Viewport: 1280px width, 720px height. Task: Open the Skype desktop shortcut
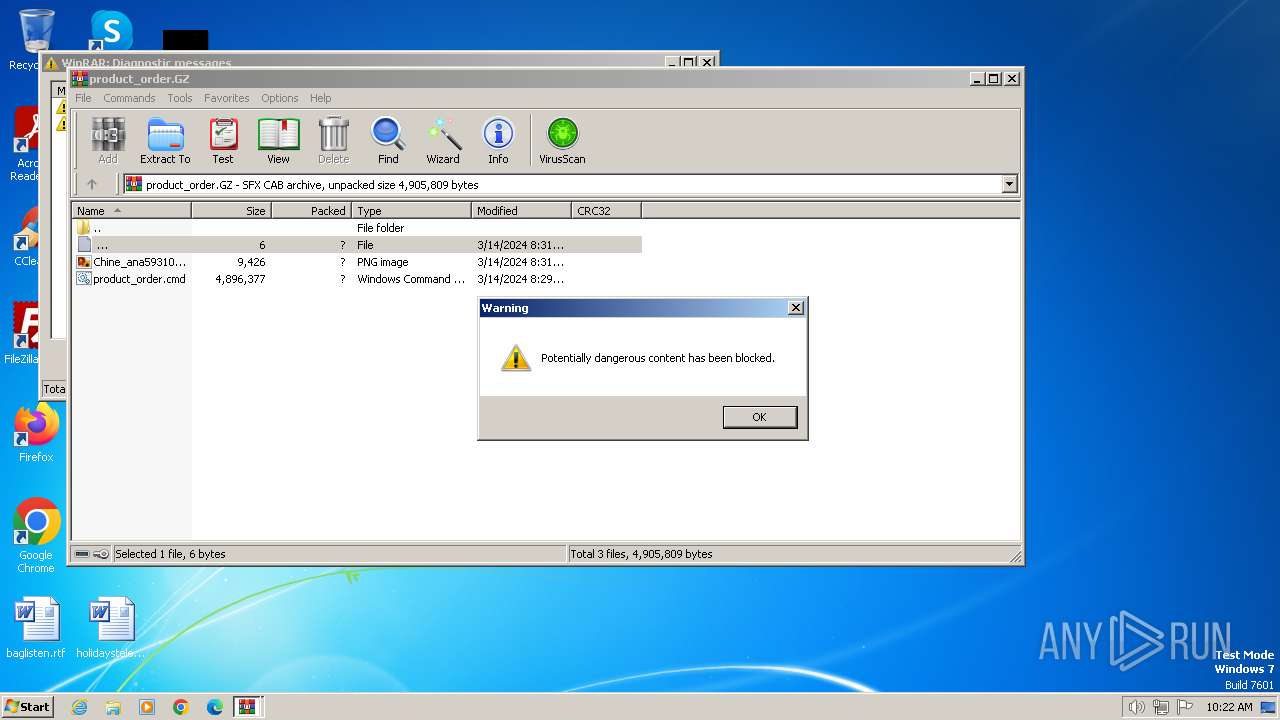click(110, 32)
